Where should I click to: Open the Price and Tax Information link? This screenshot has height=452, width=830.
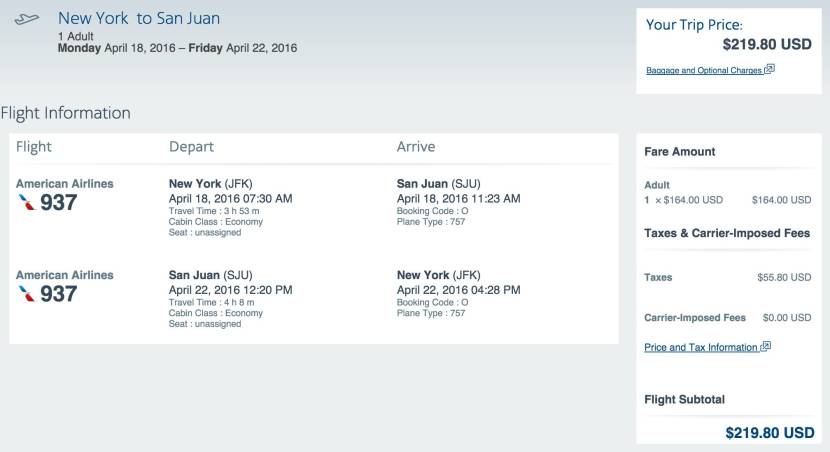pyautogui.click(x=701, y=347)
